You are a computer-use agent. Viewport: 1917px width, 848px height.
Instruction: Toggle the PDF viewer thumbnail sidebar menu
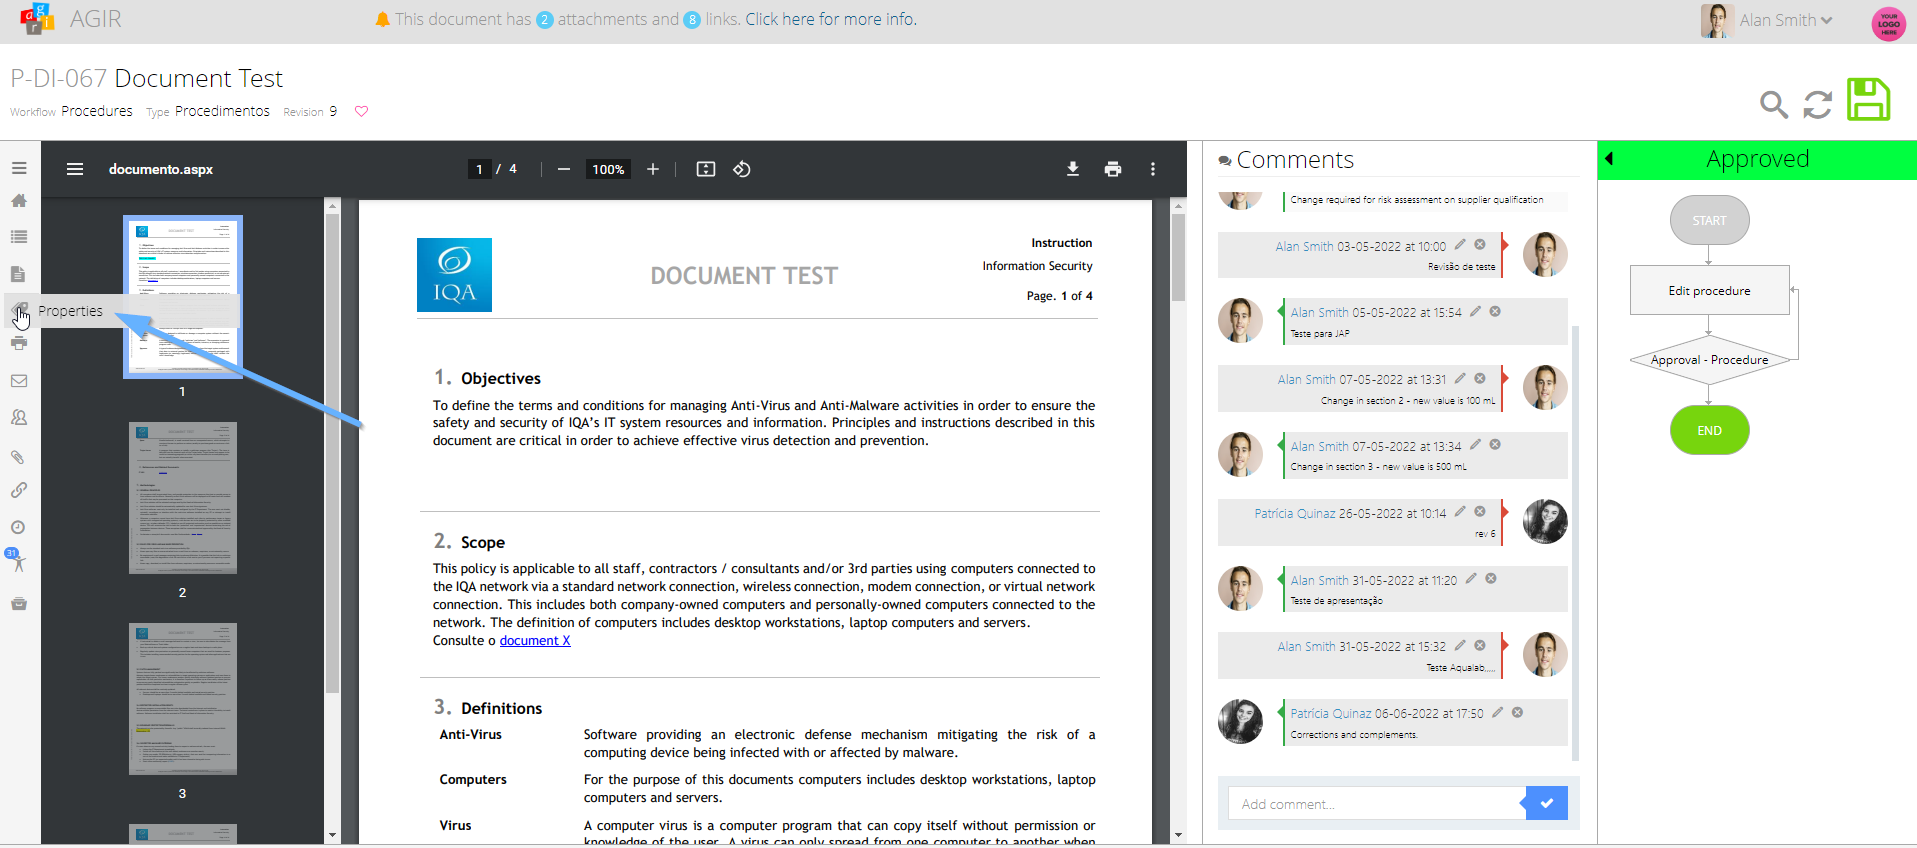point(75,169)
